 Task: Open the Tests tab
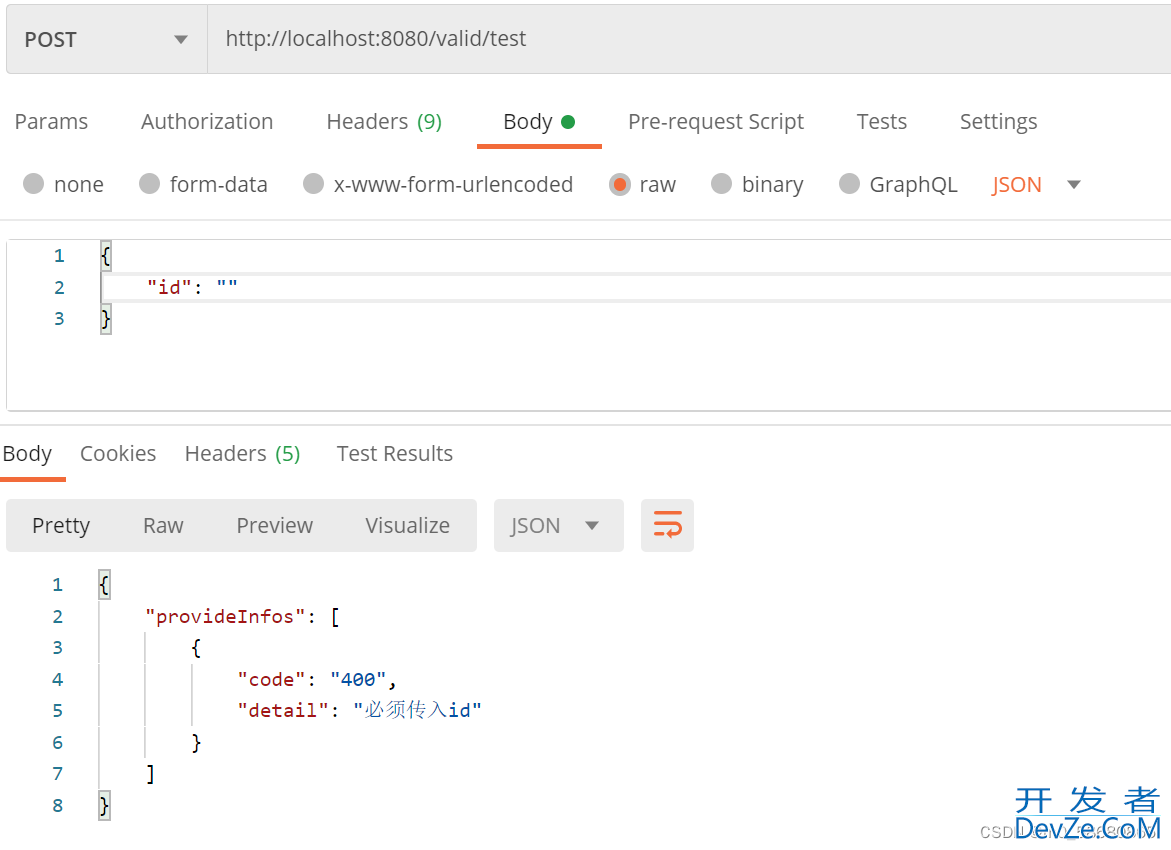coord(881,122)
